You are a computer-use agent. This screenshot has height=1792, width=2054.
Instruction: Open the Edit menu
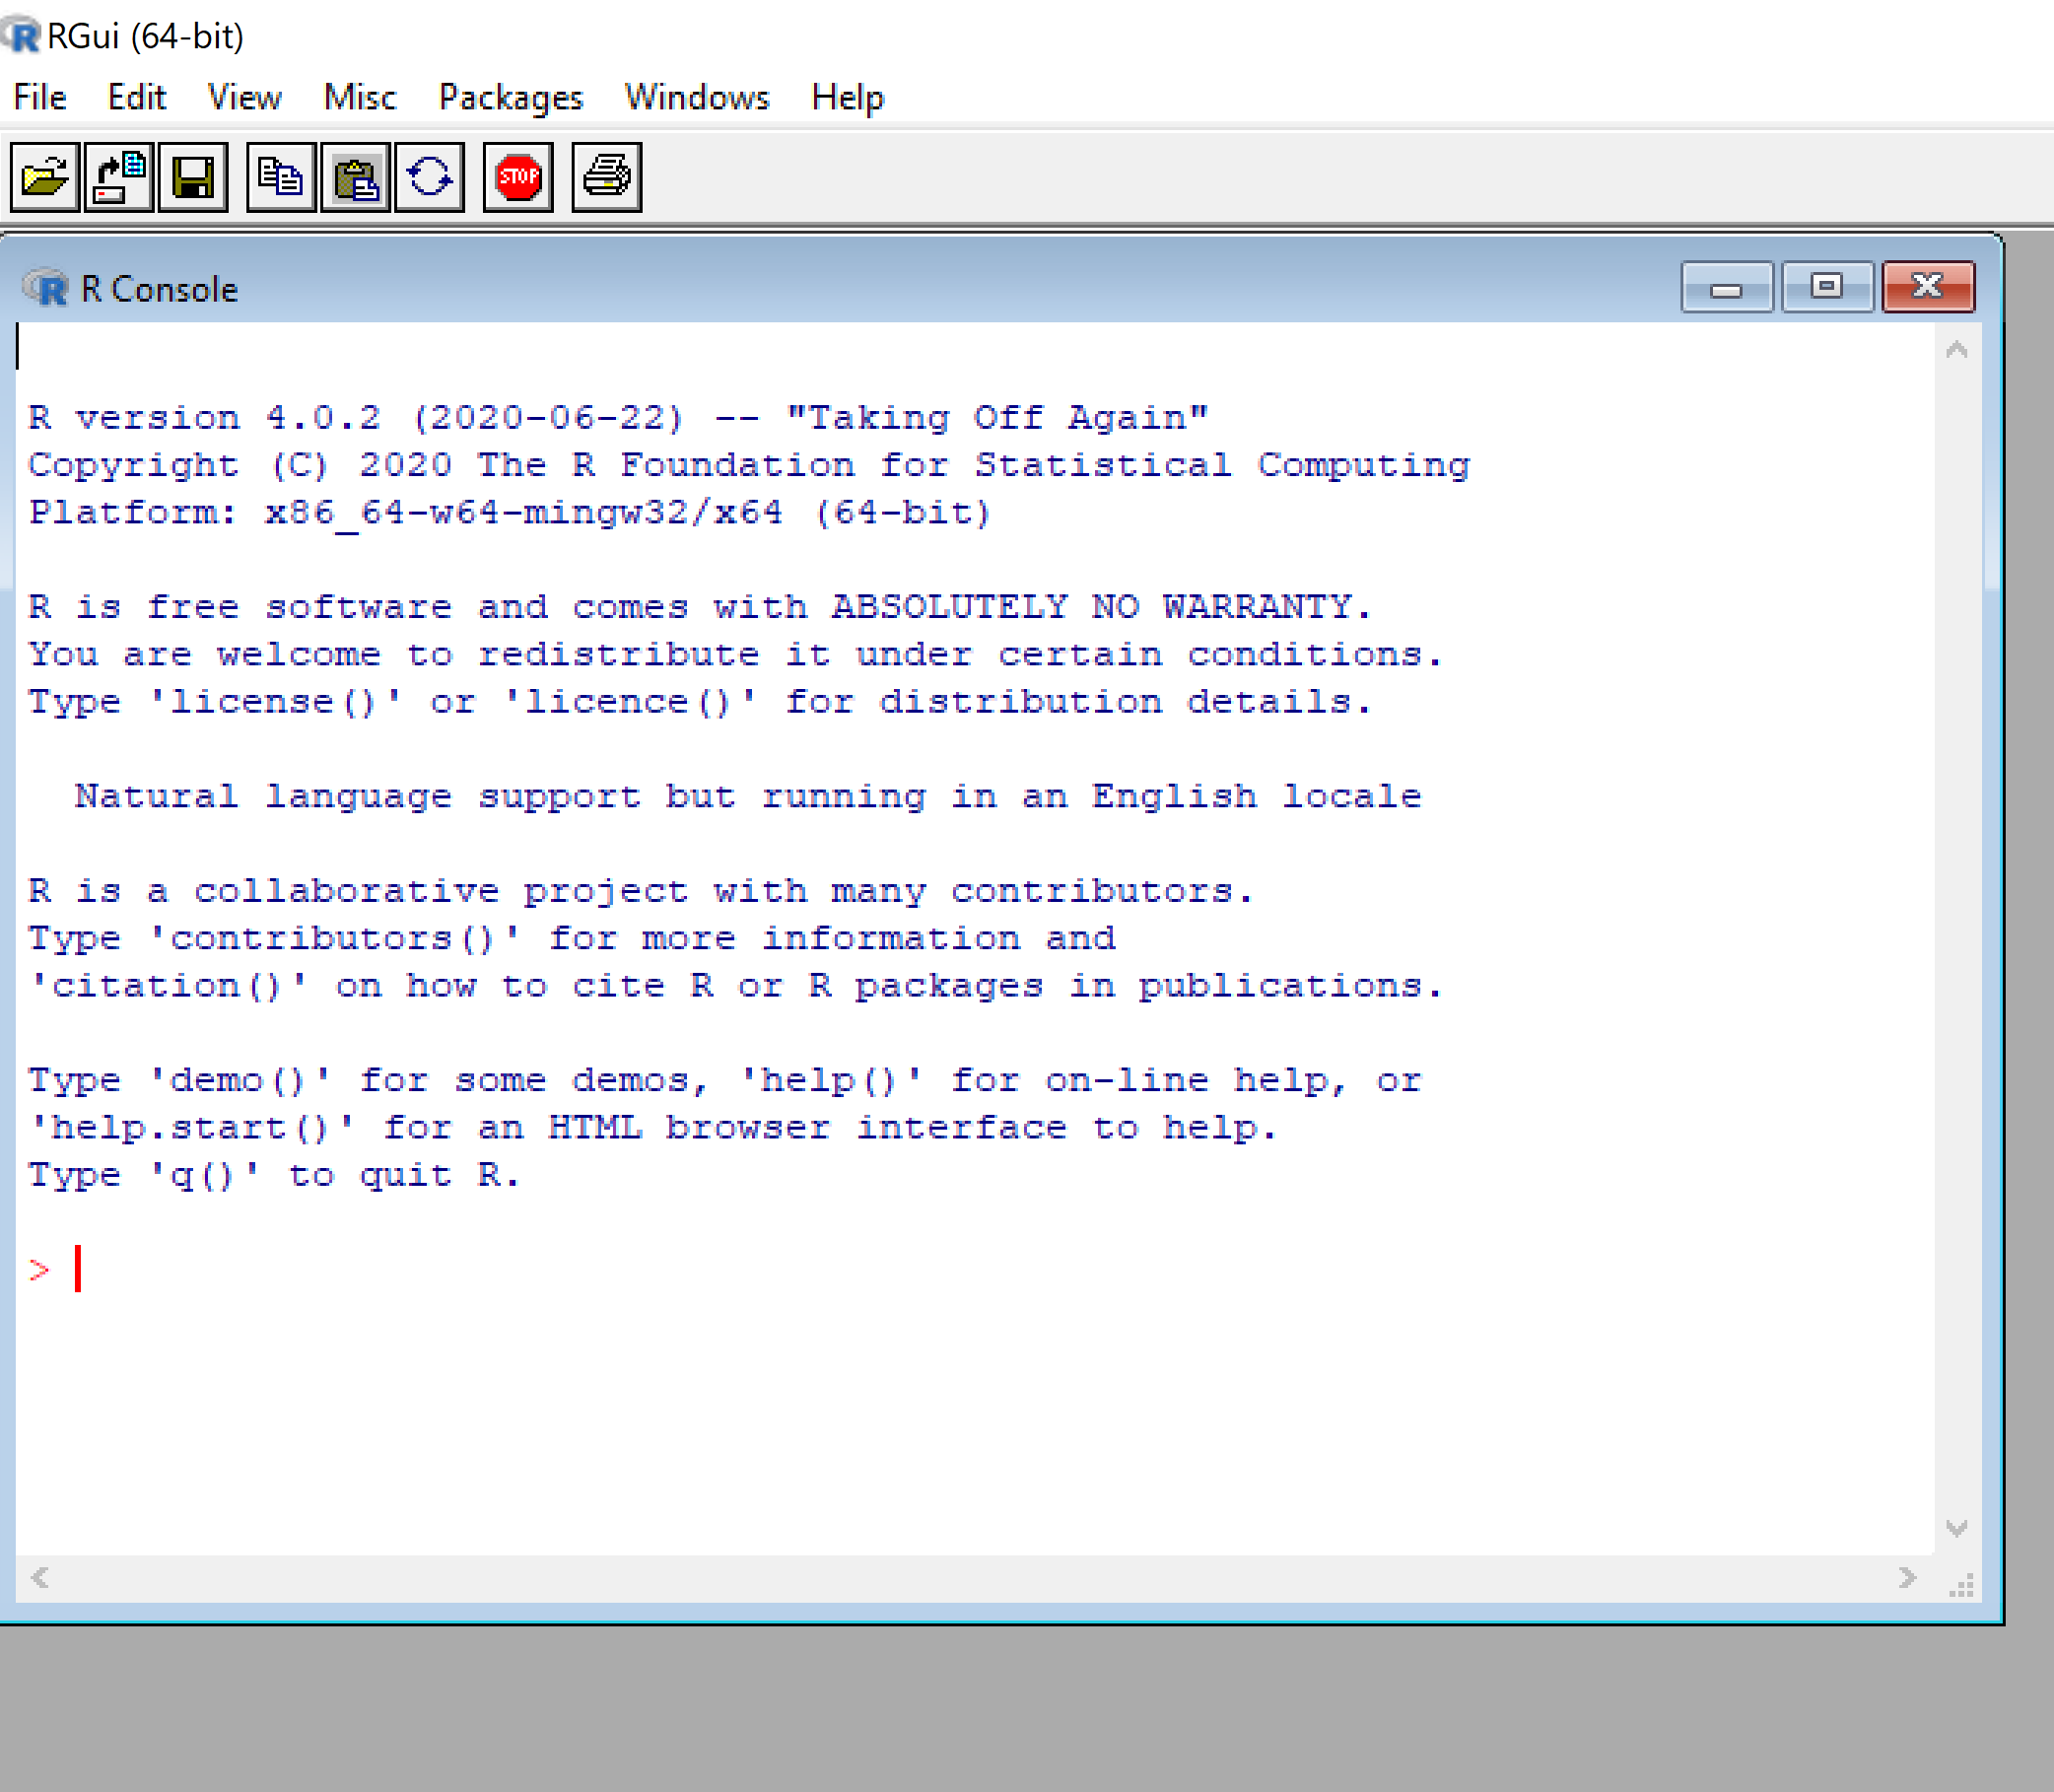pyautogui.click(x=136, y=97)
